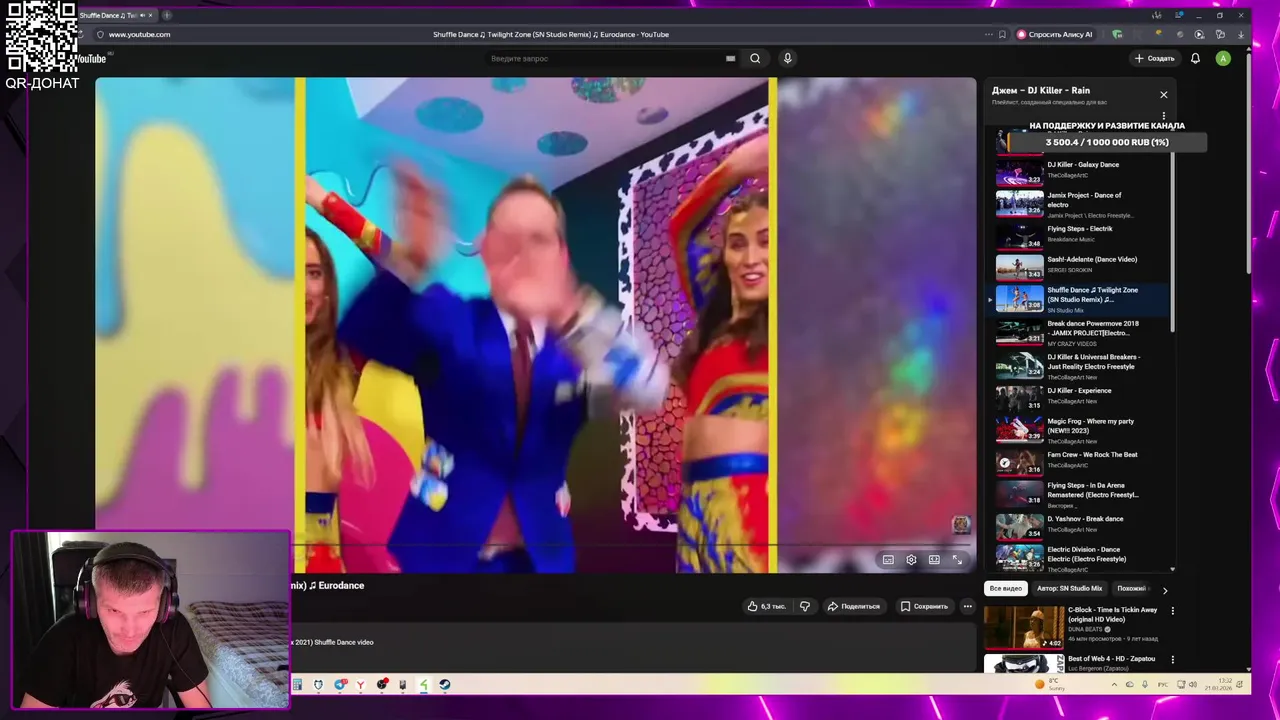The image size is (1280, 720).
Task: Click Спросить Алису AI button
Action: click(x=1055, y=34)
